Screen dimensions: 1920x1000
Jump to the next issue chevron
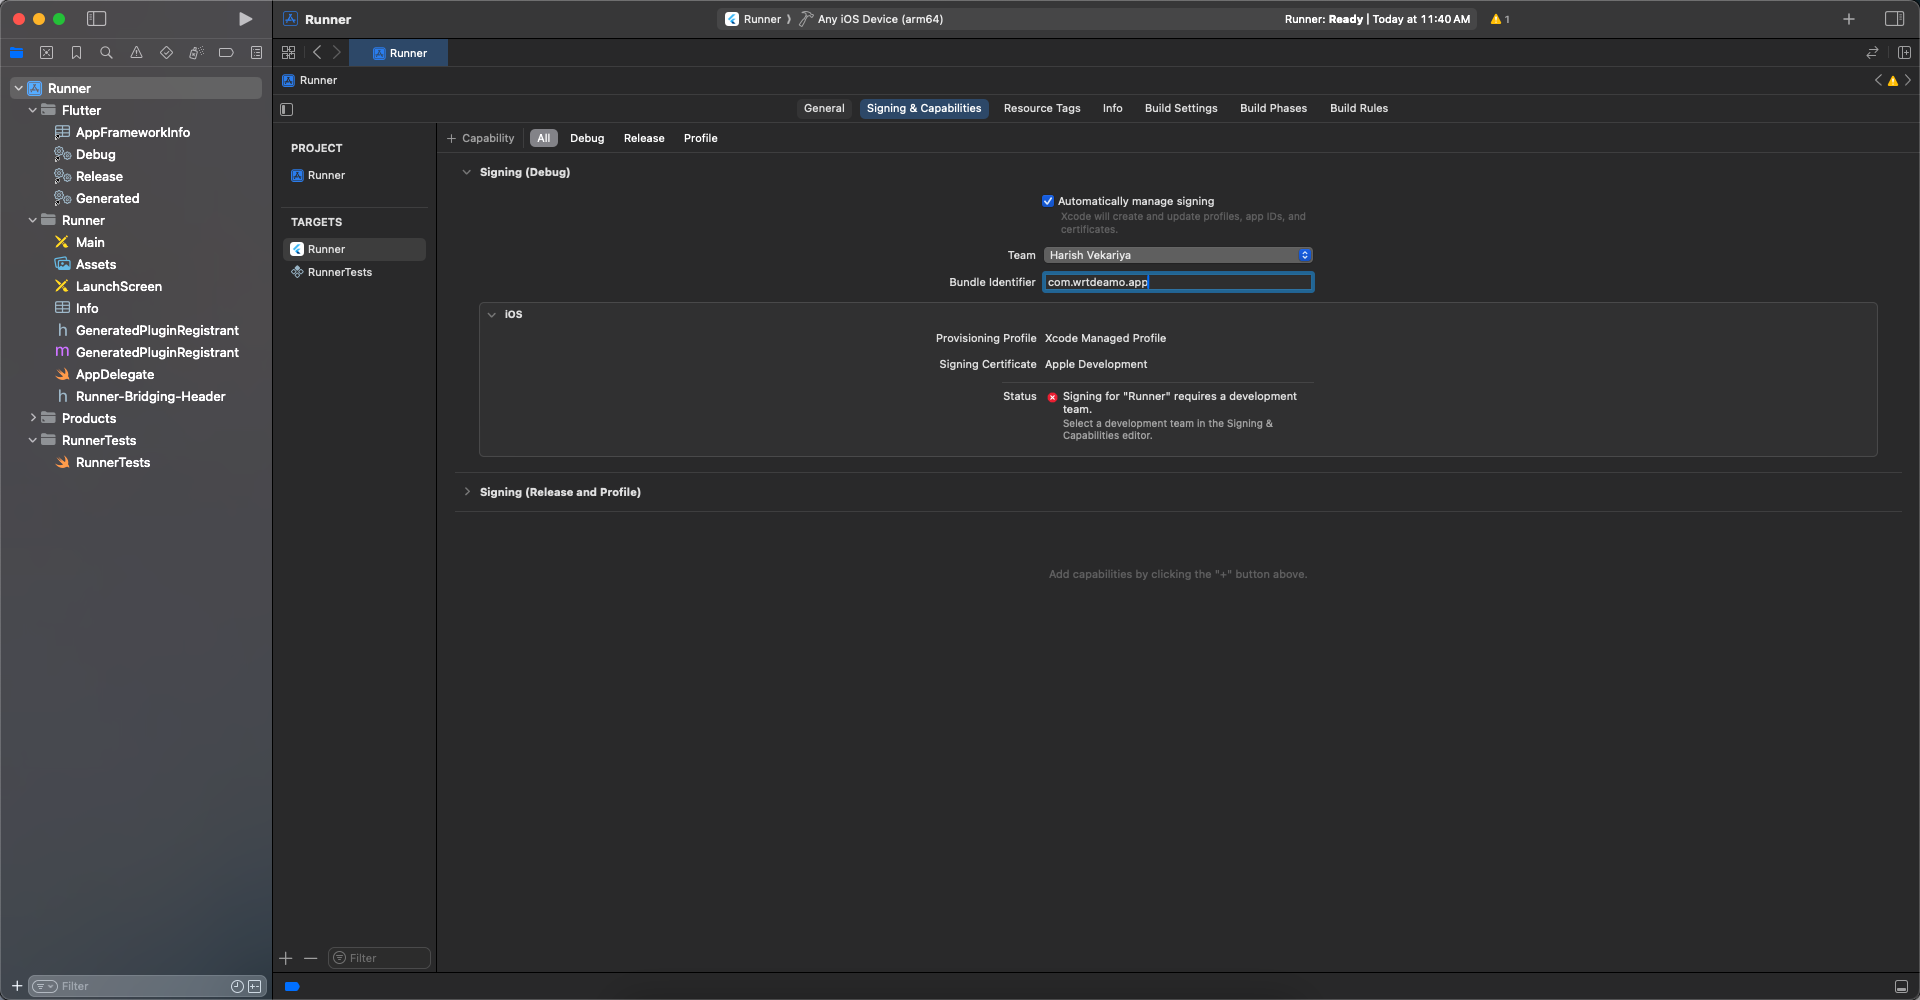[x=1908, y=80]
